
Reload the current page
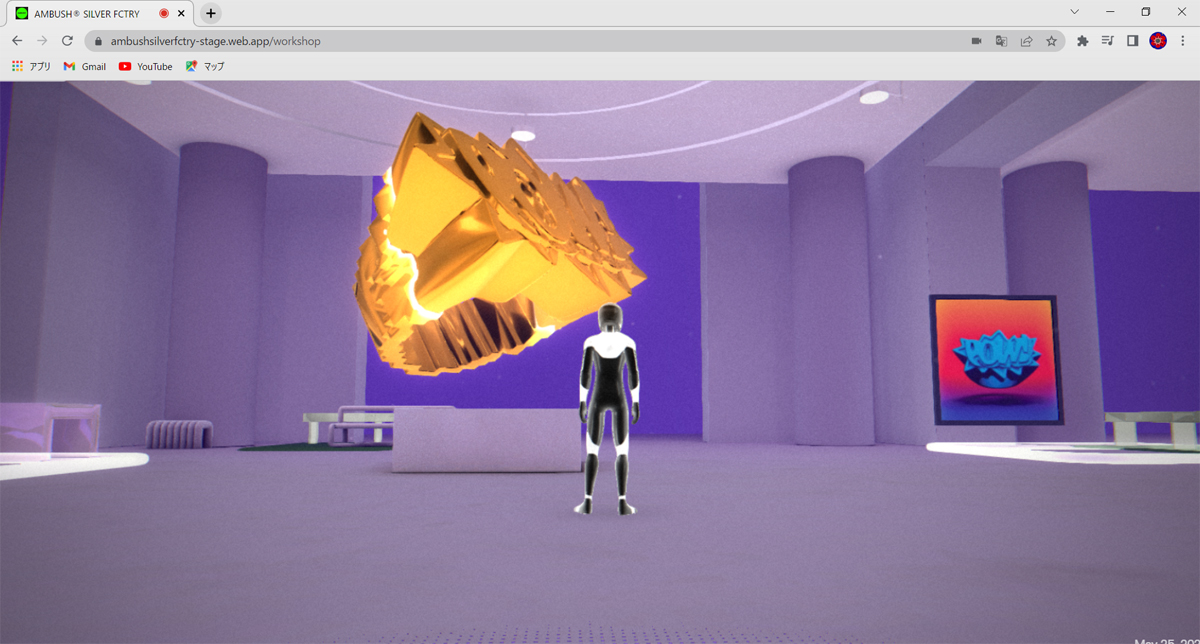67,41
